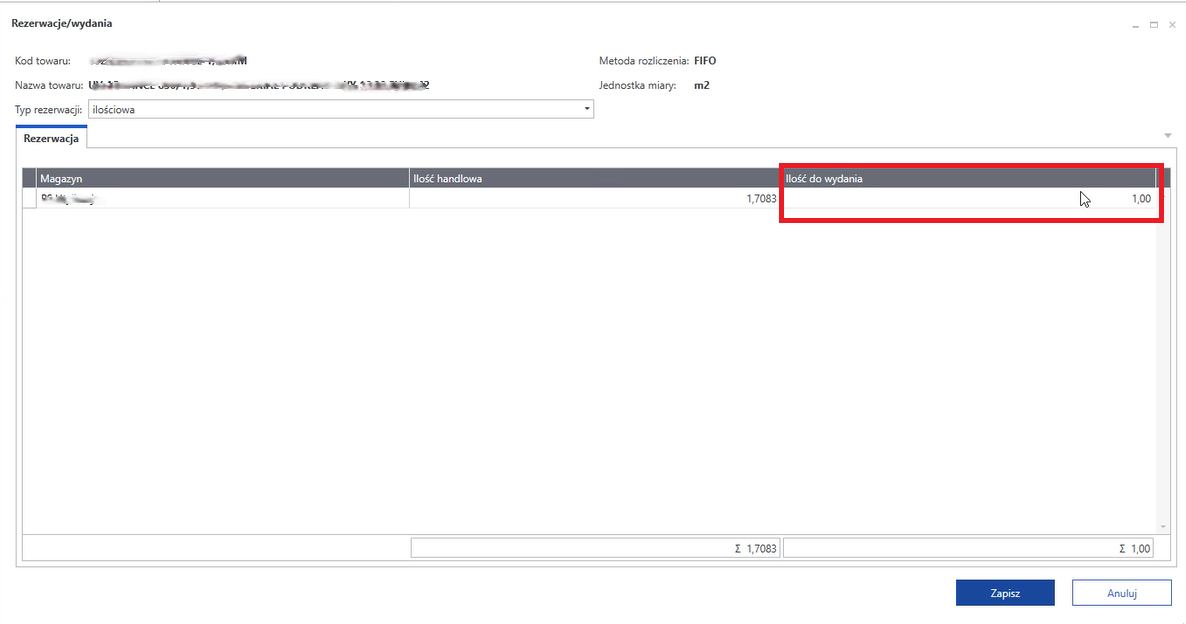
Task: Expand the tab overflow arrow on the right
Action: click(x=1168, y=136)
